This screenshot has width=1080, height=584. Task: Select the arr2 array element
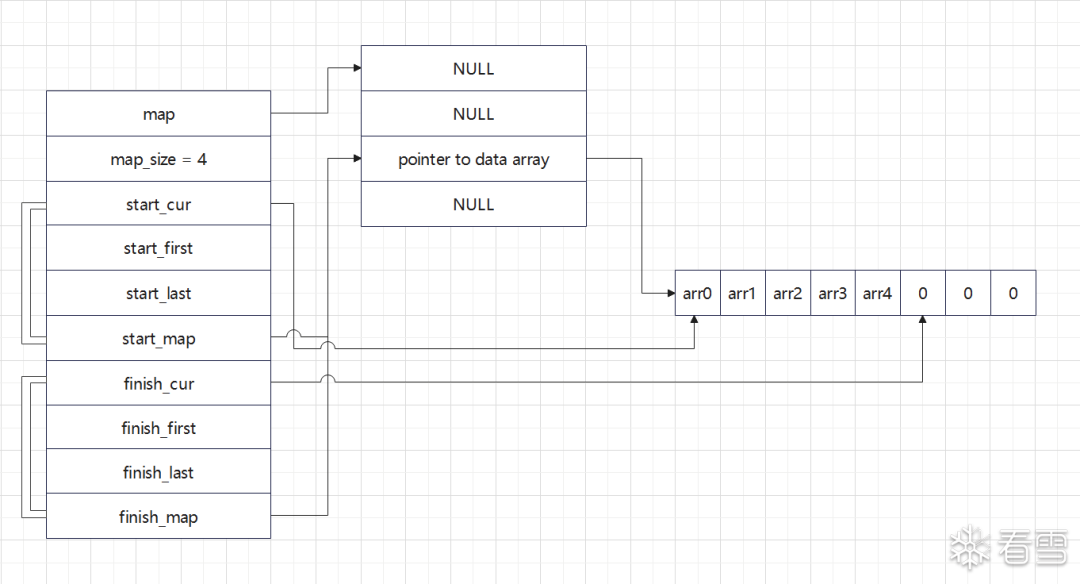(788, 293)
